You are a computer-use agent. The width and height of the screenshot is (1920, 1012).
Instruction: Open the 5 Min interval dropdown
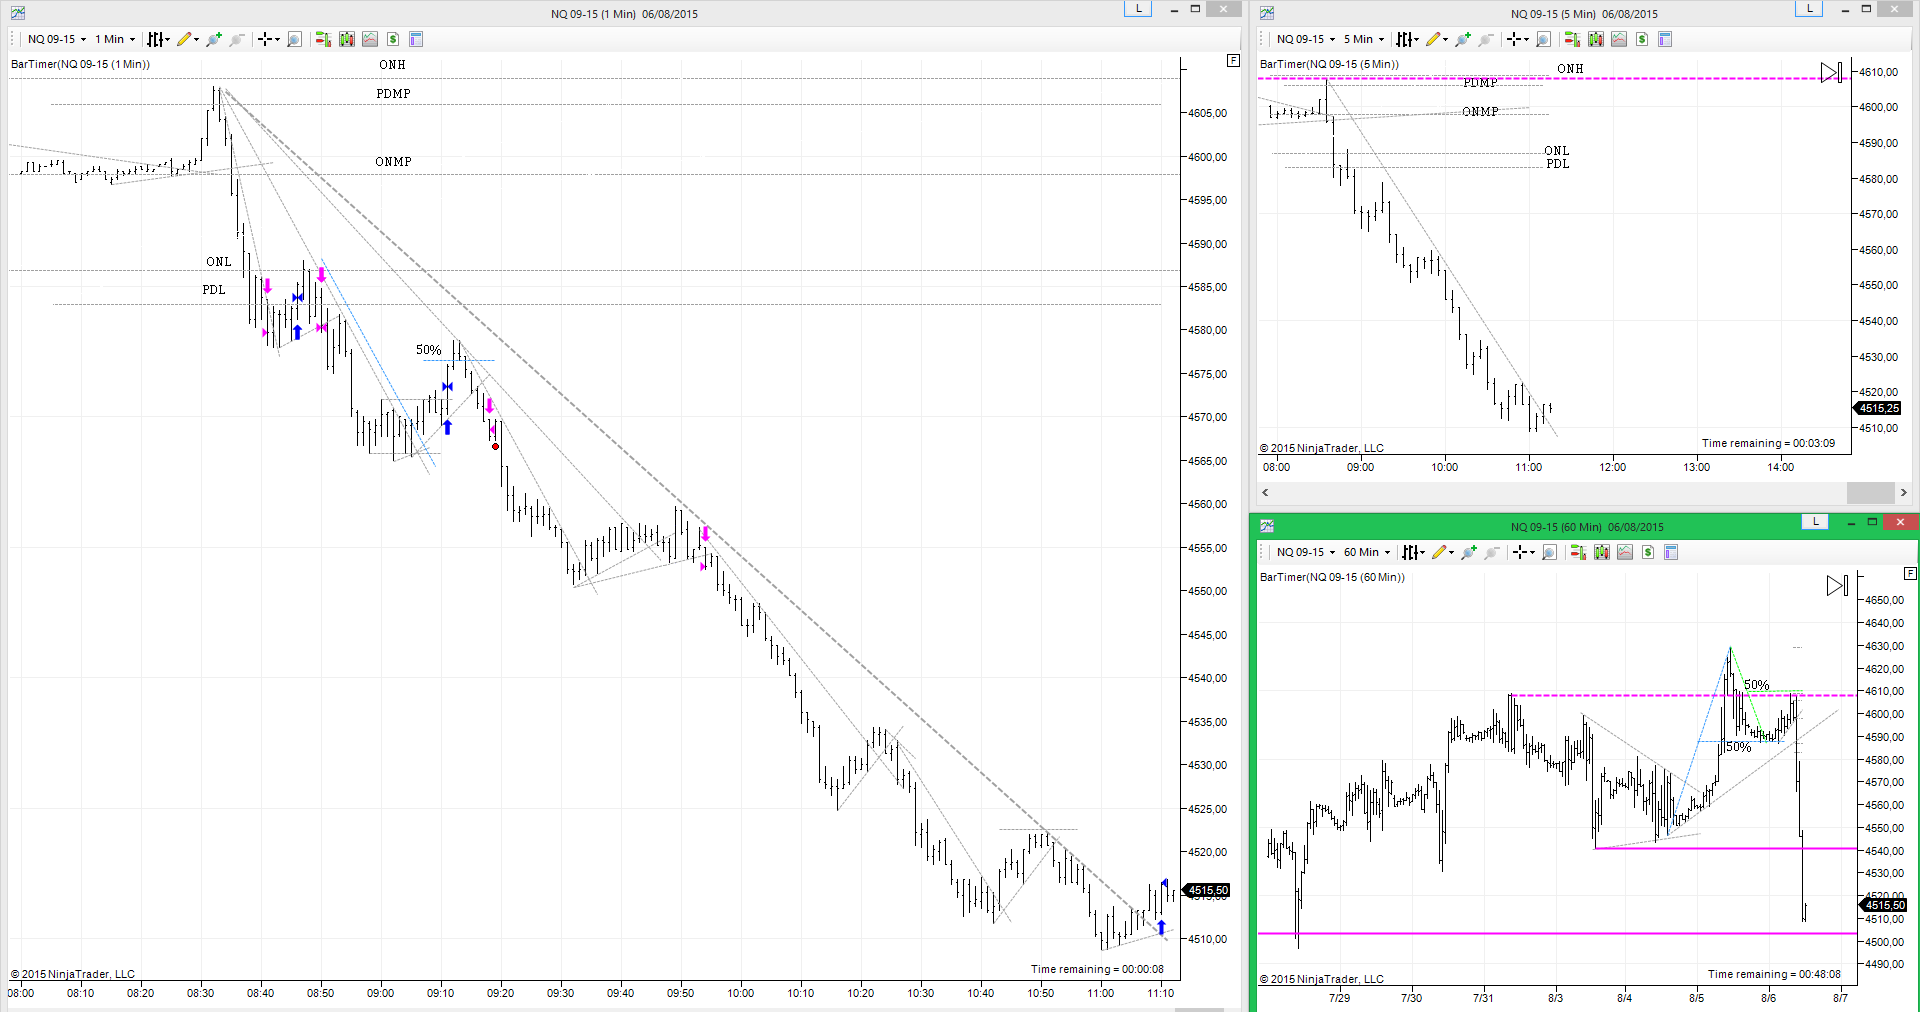1364,39
